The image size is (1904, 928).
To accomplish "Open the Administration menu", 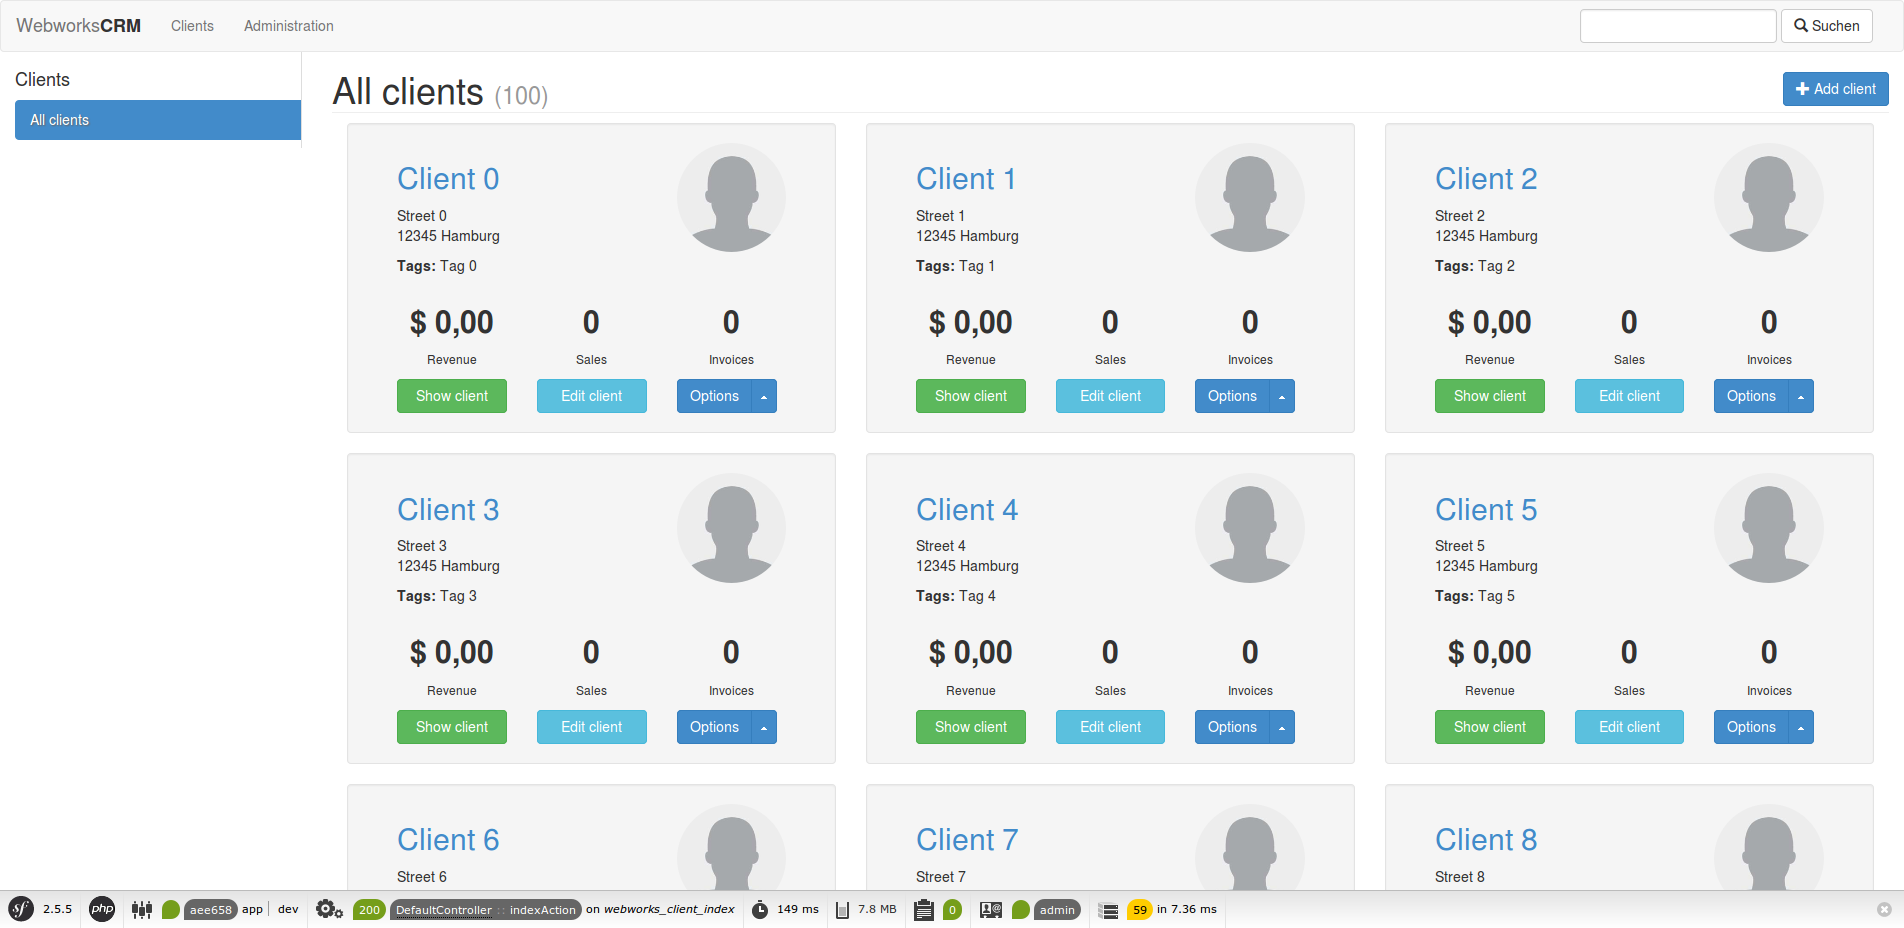I will click(289, 25).
